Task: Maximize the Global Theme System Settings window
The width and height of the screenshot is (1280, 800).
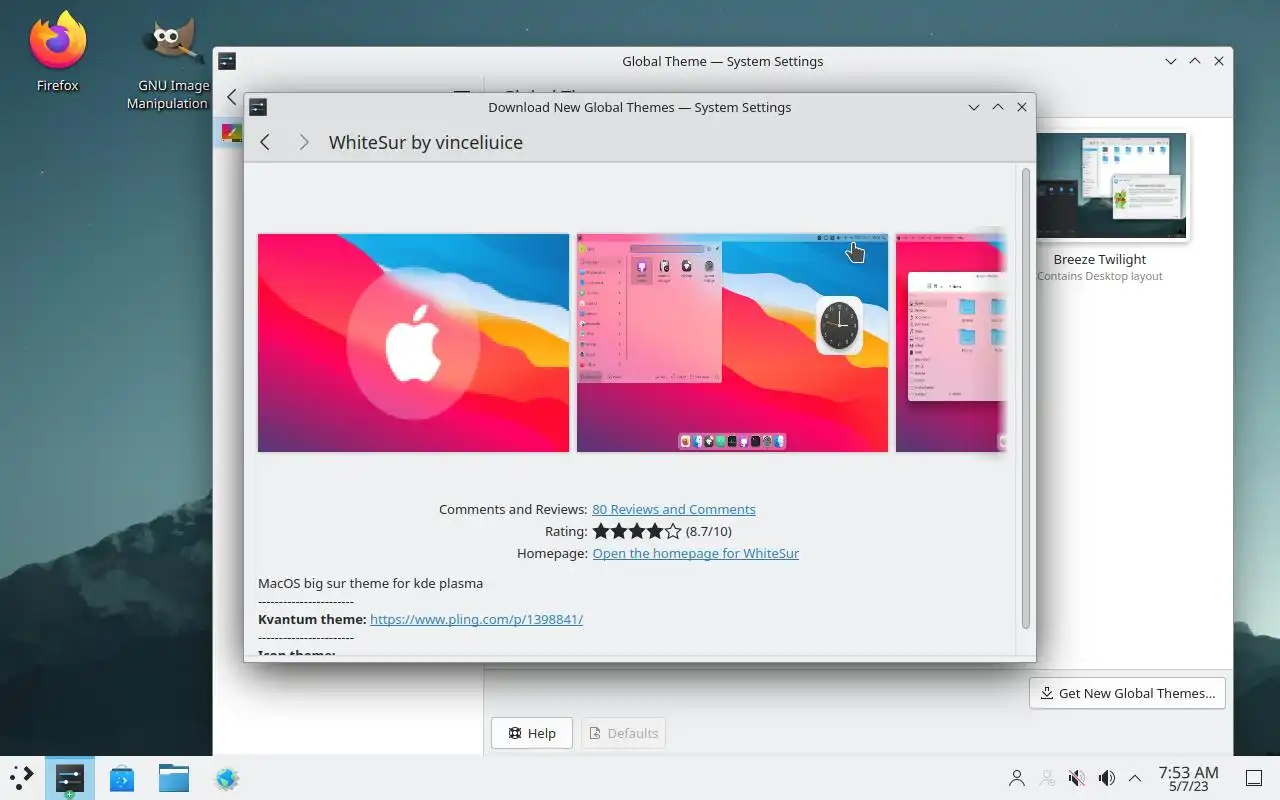Action: (1195, 61)
